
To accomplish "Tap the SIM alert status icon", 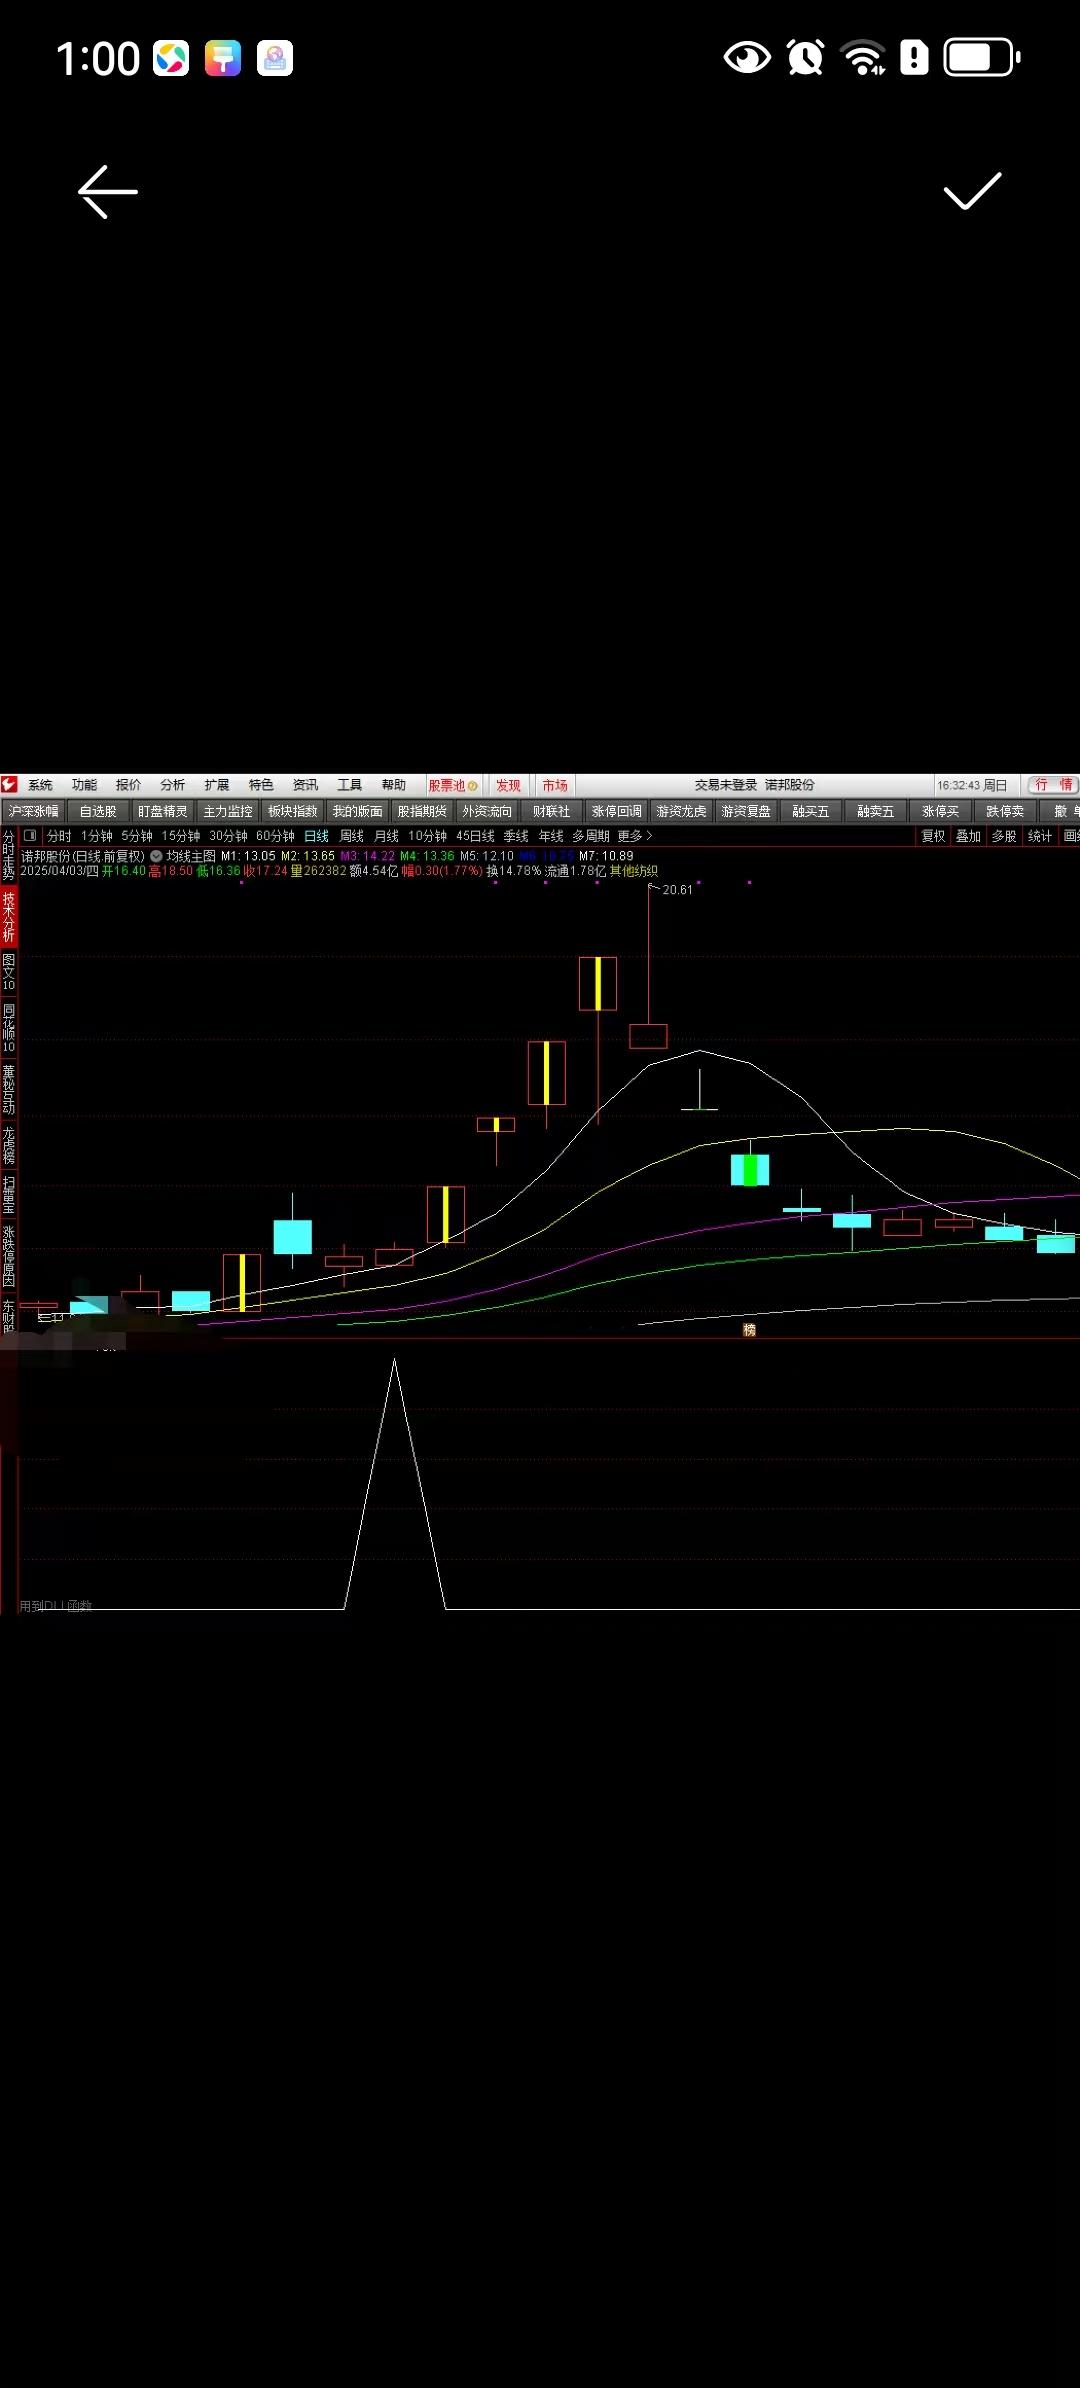I will pos(914,58).
